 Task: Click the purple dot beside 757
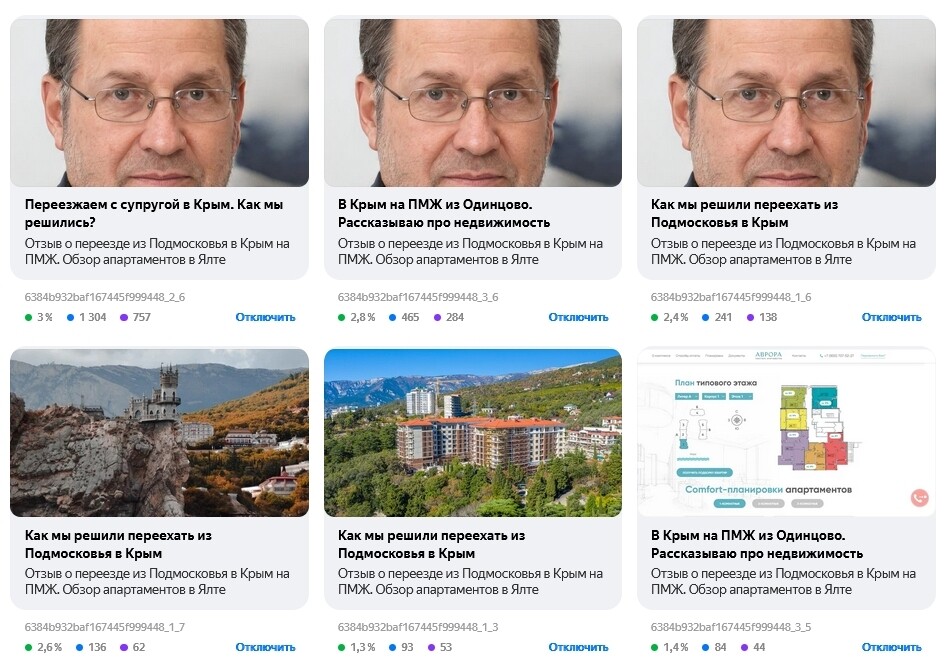click(x=124, y=317)
